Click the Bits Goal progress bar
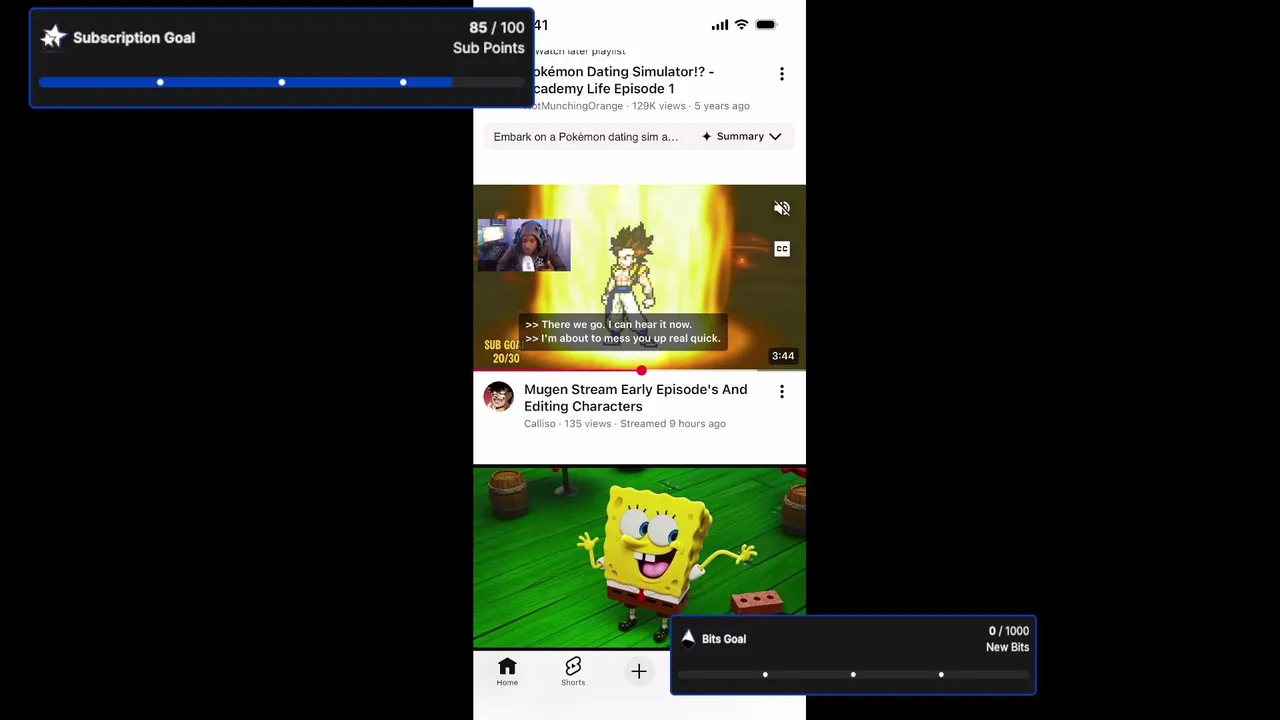The height and width of the screenshot is (720, 1280). pyautogui.click(x=853, y=675)
